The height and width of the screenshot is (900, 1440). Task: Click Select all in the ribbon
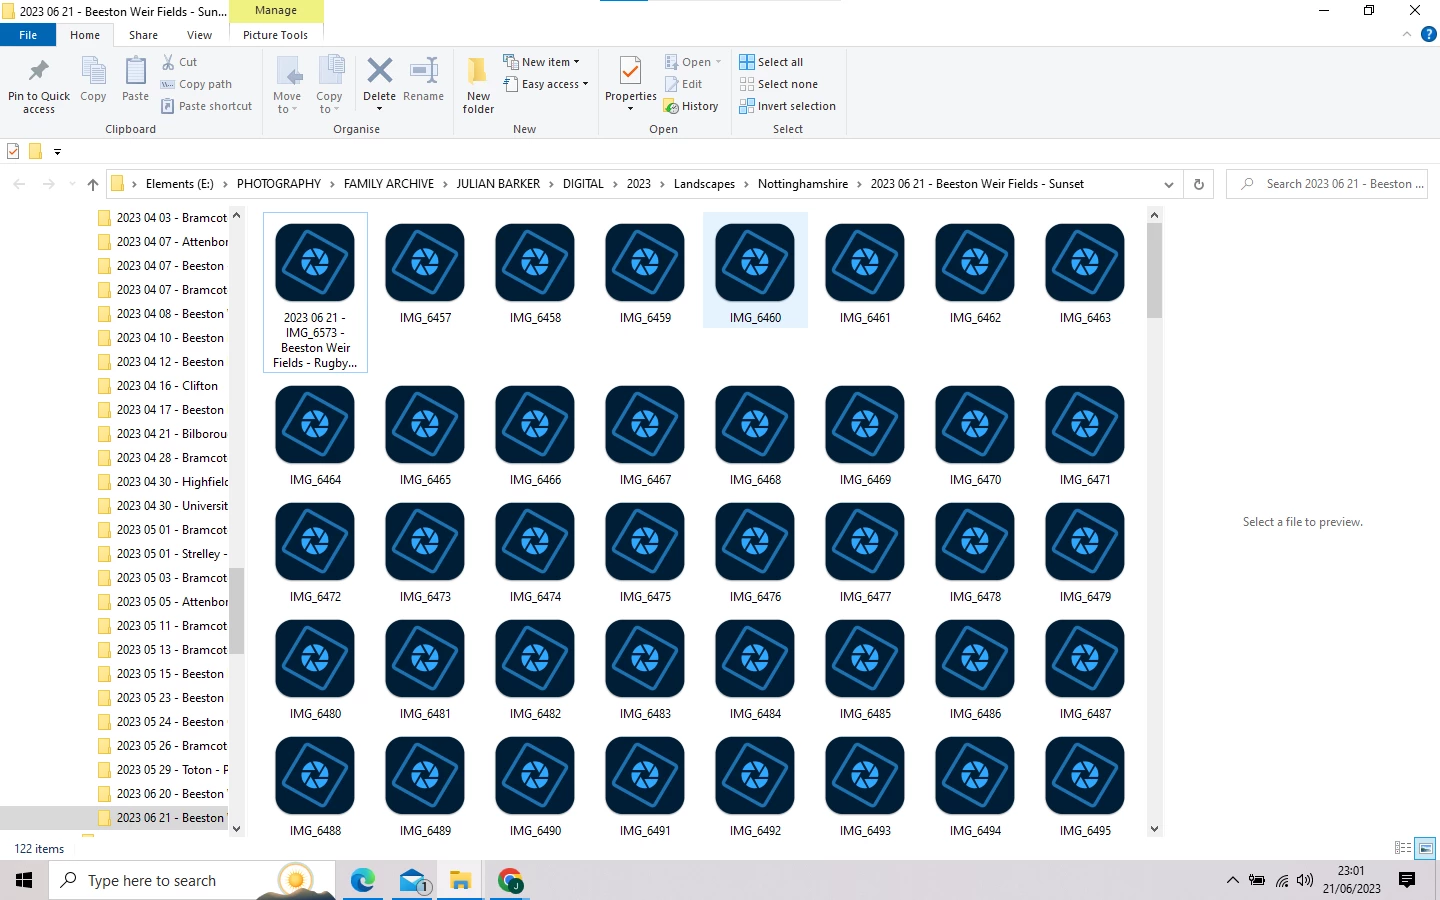pyautogui.click(x=771, y=62)
